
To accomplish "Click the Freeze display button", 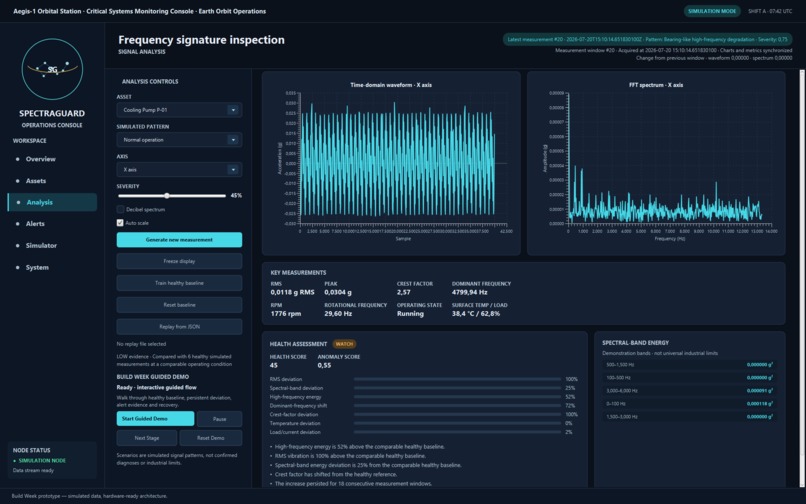I will click(179, 261).
